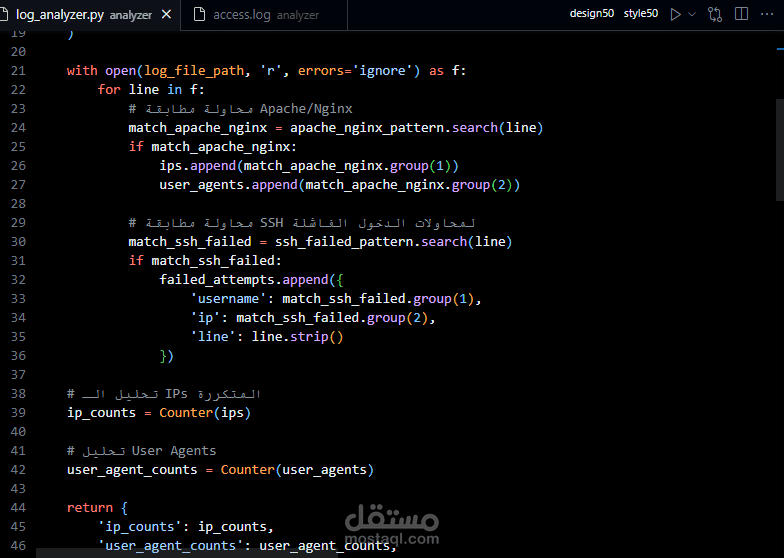Click "errors='ignore'" on line 21
This screenshot has width=784, height=558.
[x=354, y=70]
